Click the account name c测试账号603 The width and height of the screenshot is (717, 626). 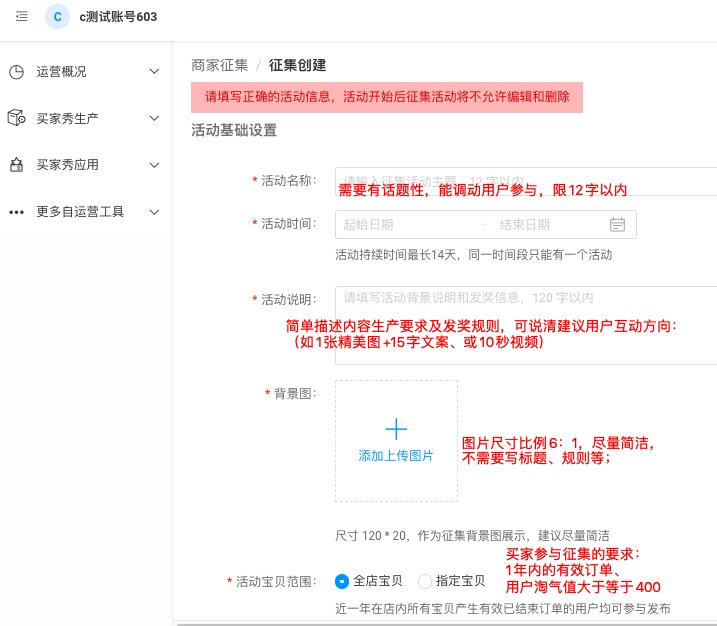pos(118,17)
